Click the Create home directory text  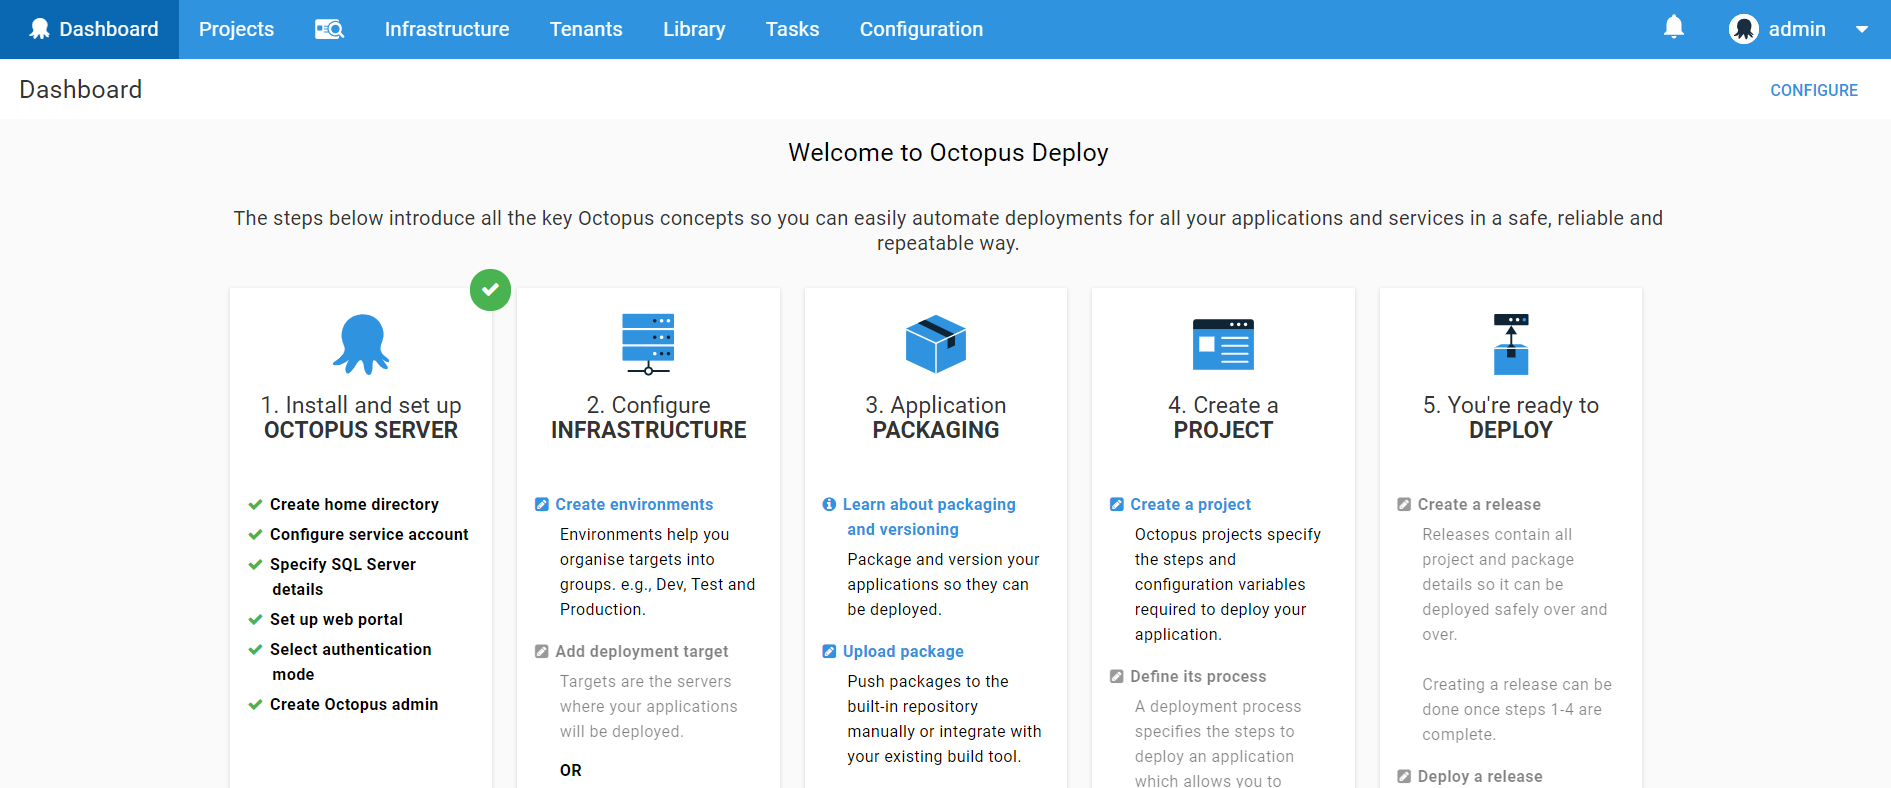[x=354, y=505]
